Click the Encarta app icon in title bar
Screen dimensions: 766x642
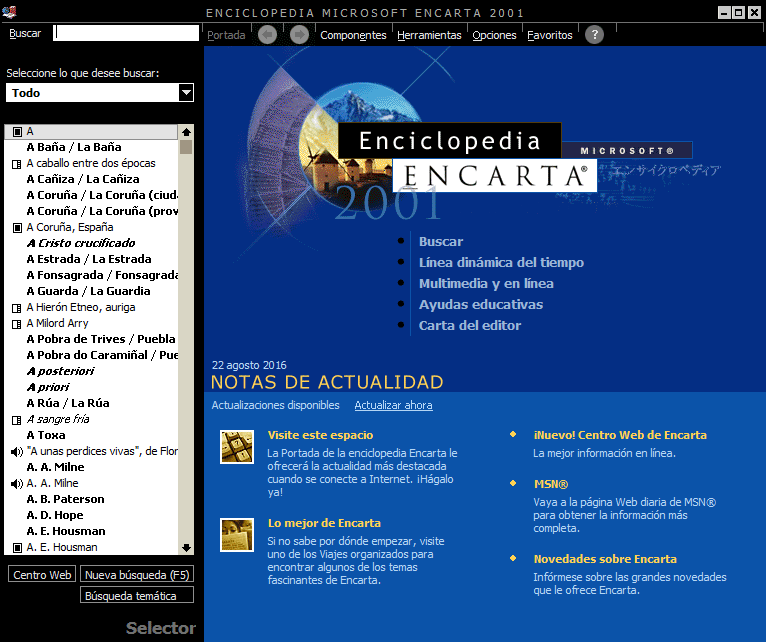tap(9, 11)
